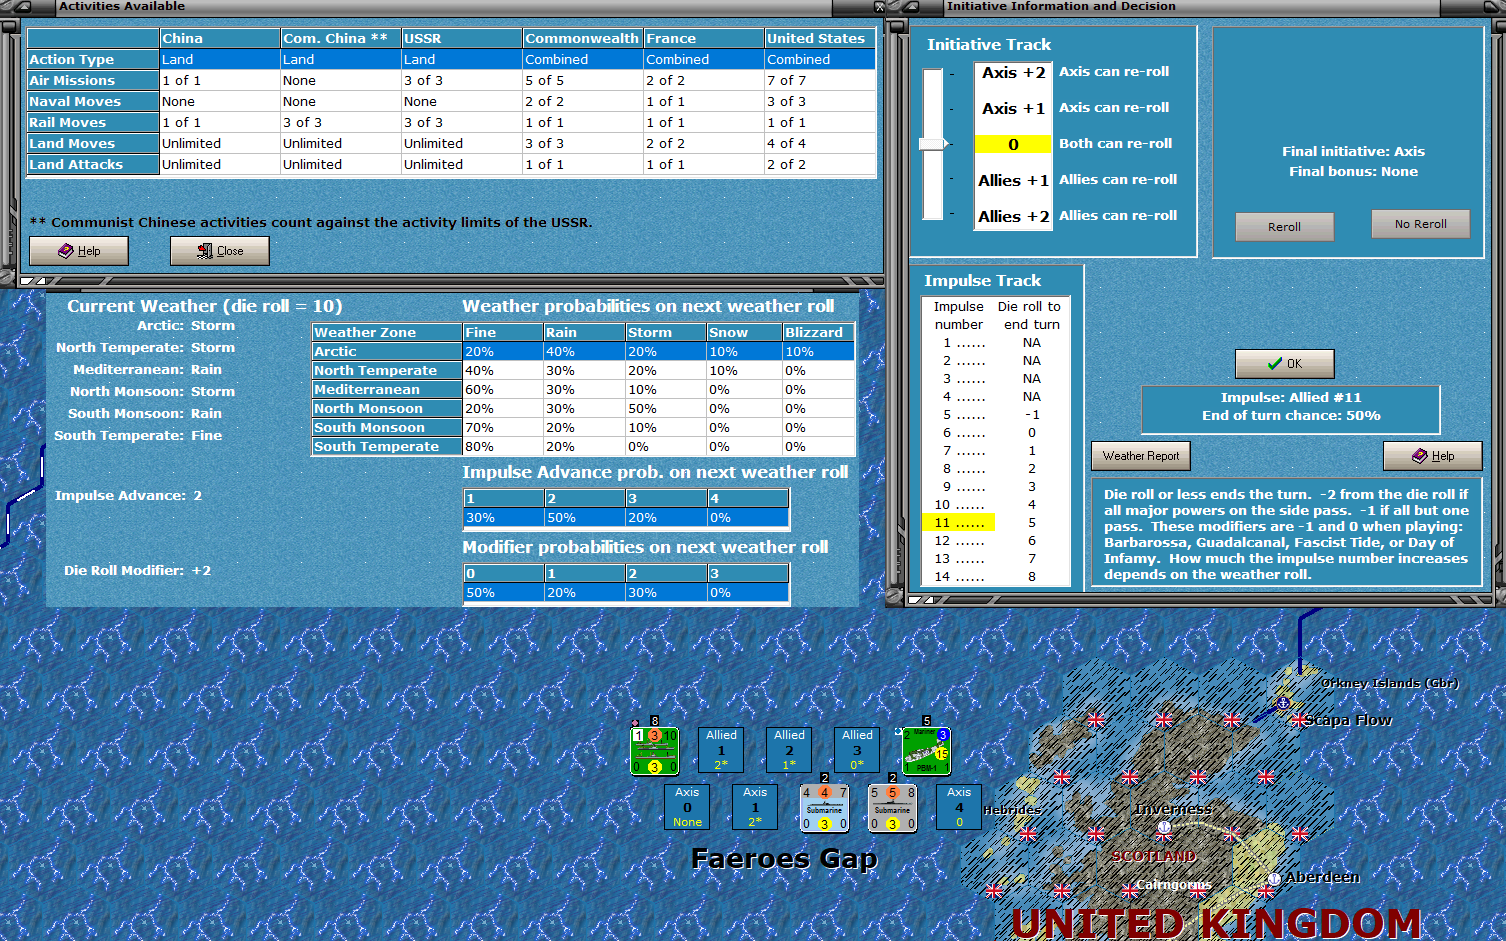Image resolution: width=1506 pixels, height=941 pixels.
Task: Select the USSR column header
Action: (462, 39)
